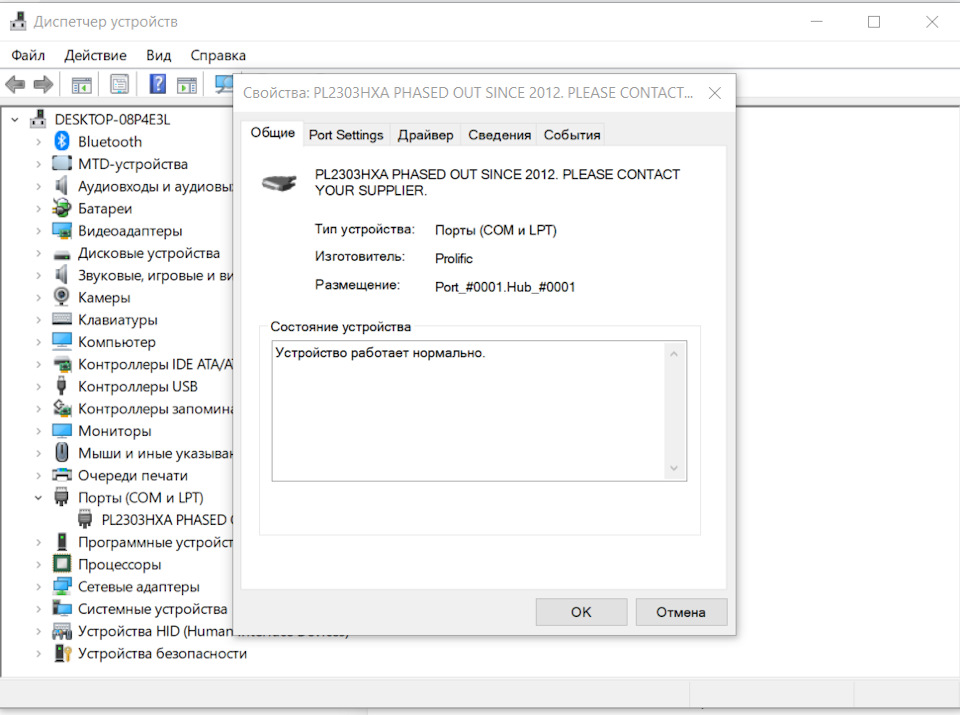960x715 pixels.
Task: Open the Файл menu
Action: [28, 55]
